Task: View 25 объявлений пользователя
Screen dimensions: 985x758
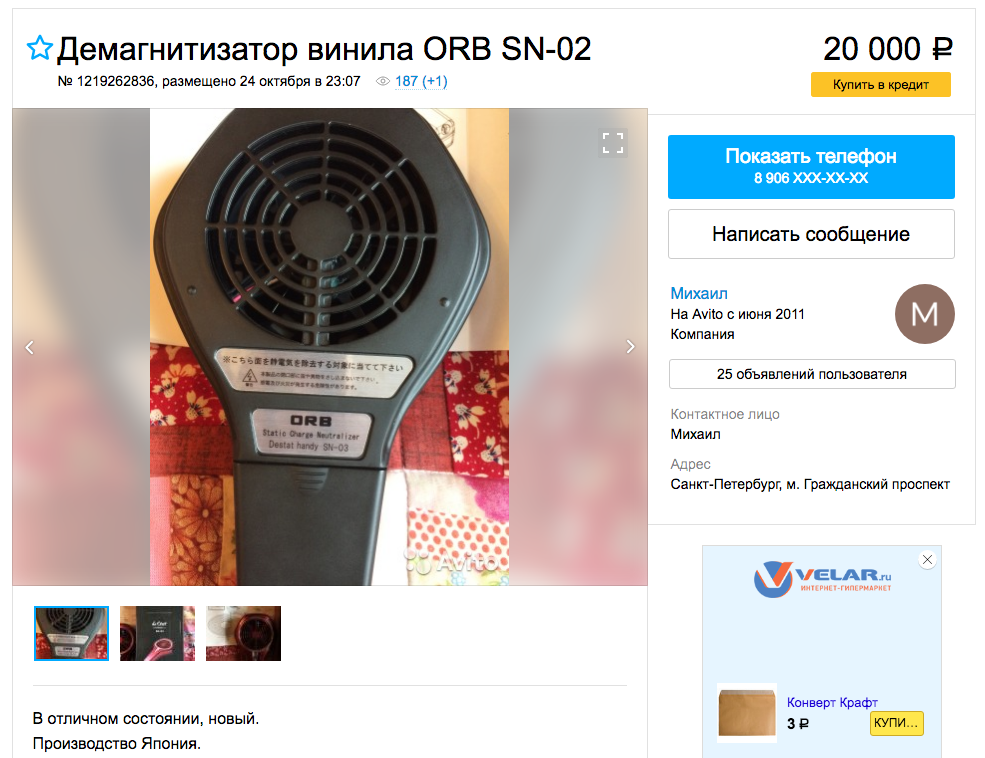Action: pos(812,374)
